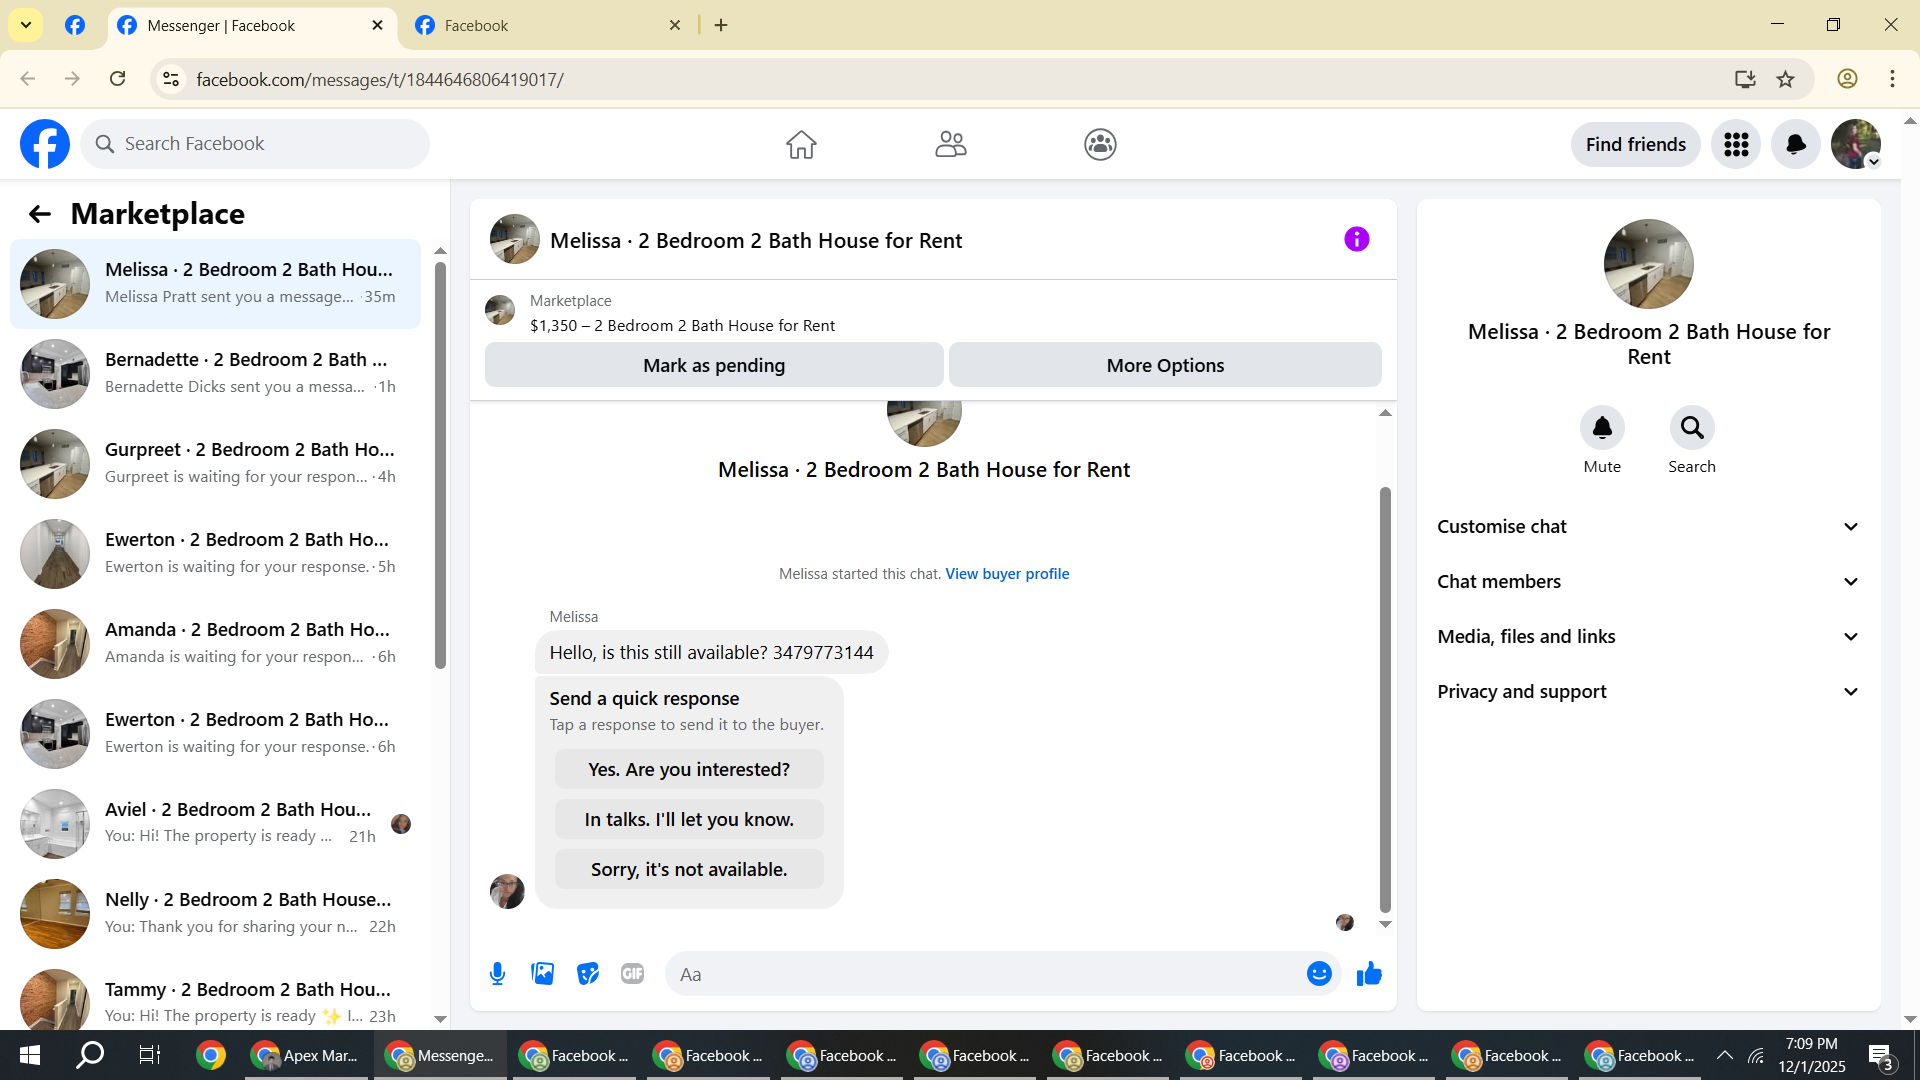The width and height of the screenshot is (1920, 1080).
Task: Open Apex Mar... taskbar window
Action: click(x=307, y=1055)
